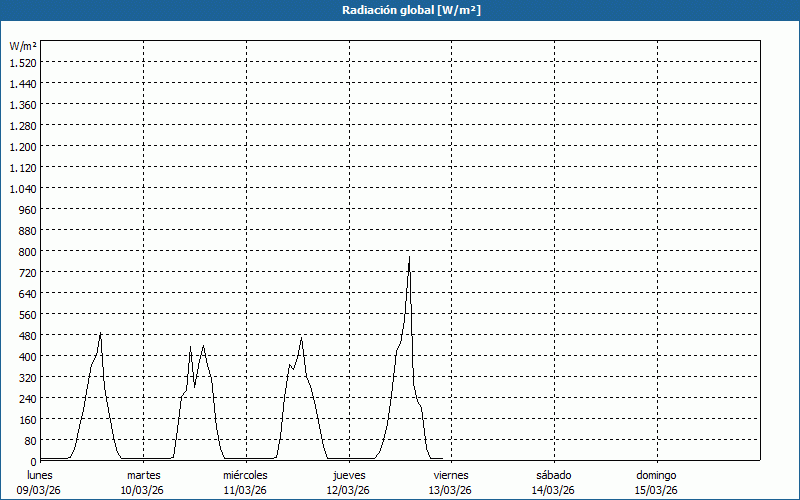800x500 pixels.
Task: Click the 09/03/26 date label
Action: 40,490
